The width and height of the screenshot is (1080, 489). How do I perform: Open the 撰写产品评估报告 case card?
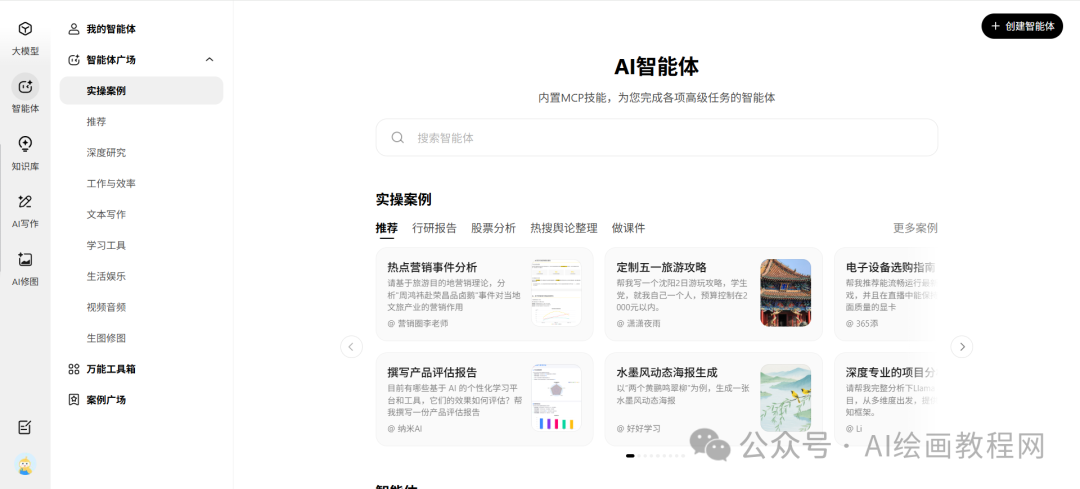coord(484,399)
